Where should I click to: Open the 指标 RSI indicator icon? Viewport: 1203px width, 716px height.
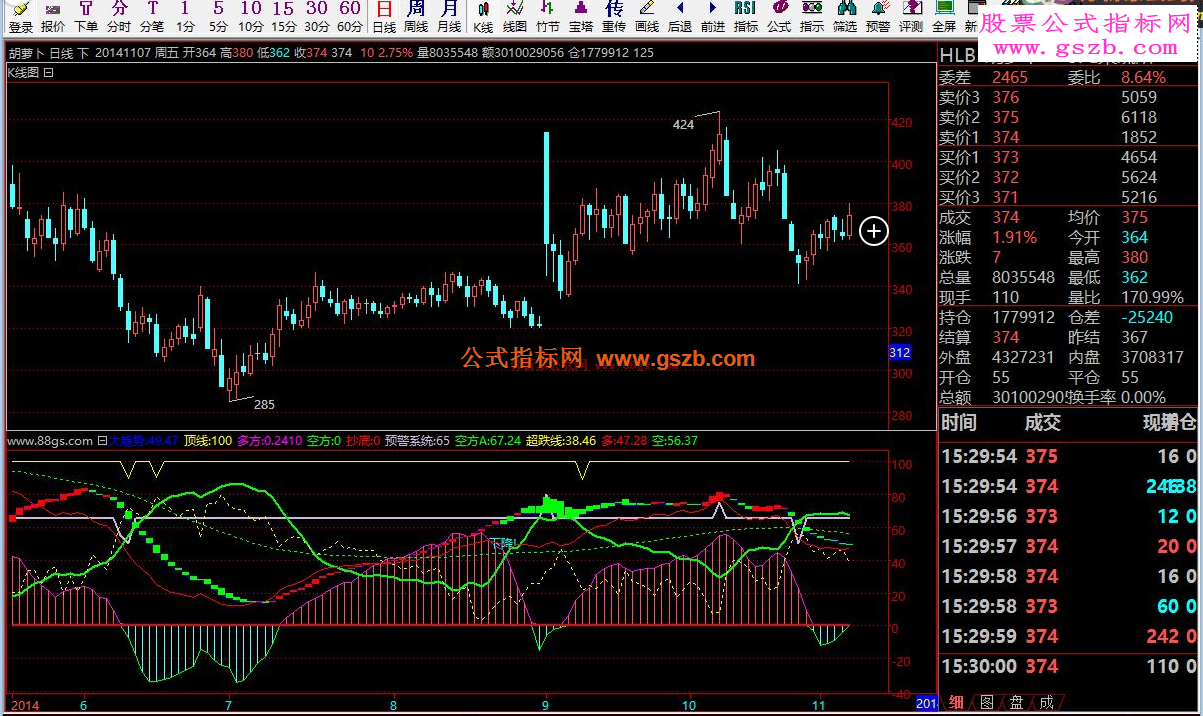coord(746,17)
